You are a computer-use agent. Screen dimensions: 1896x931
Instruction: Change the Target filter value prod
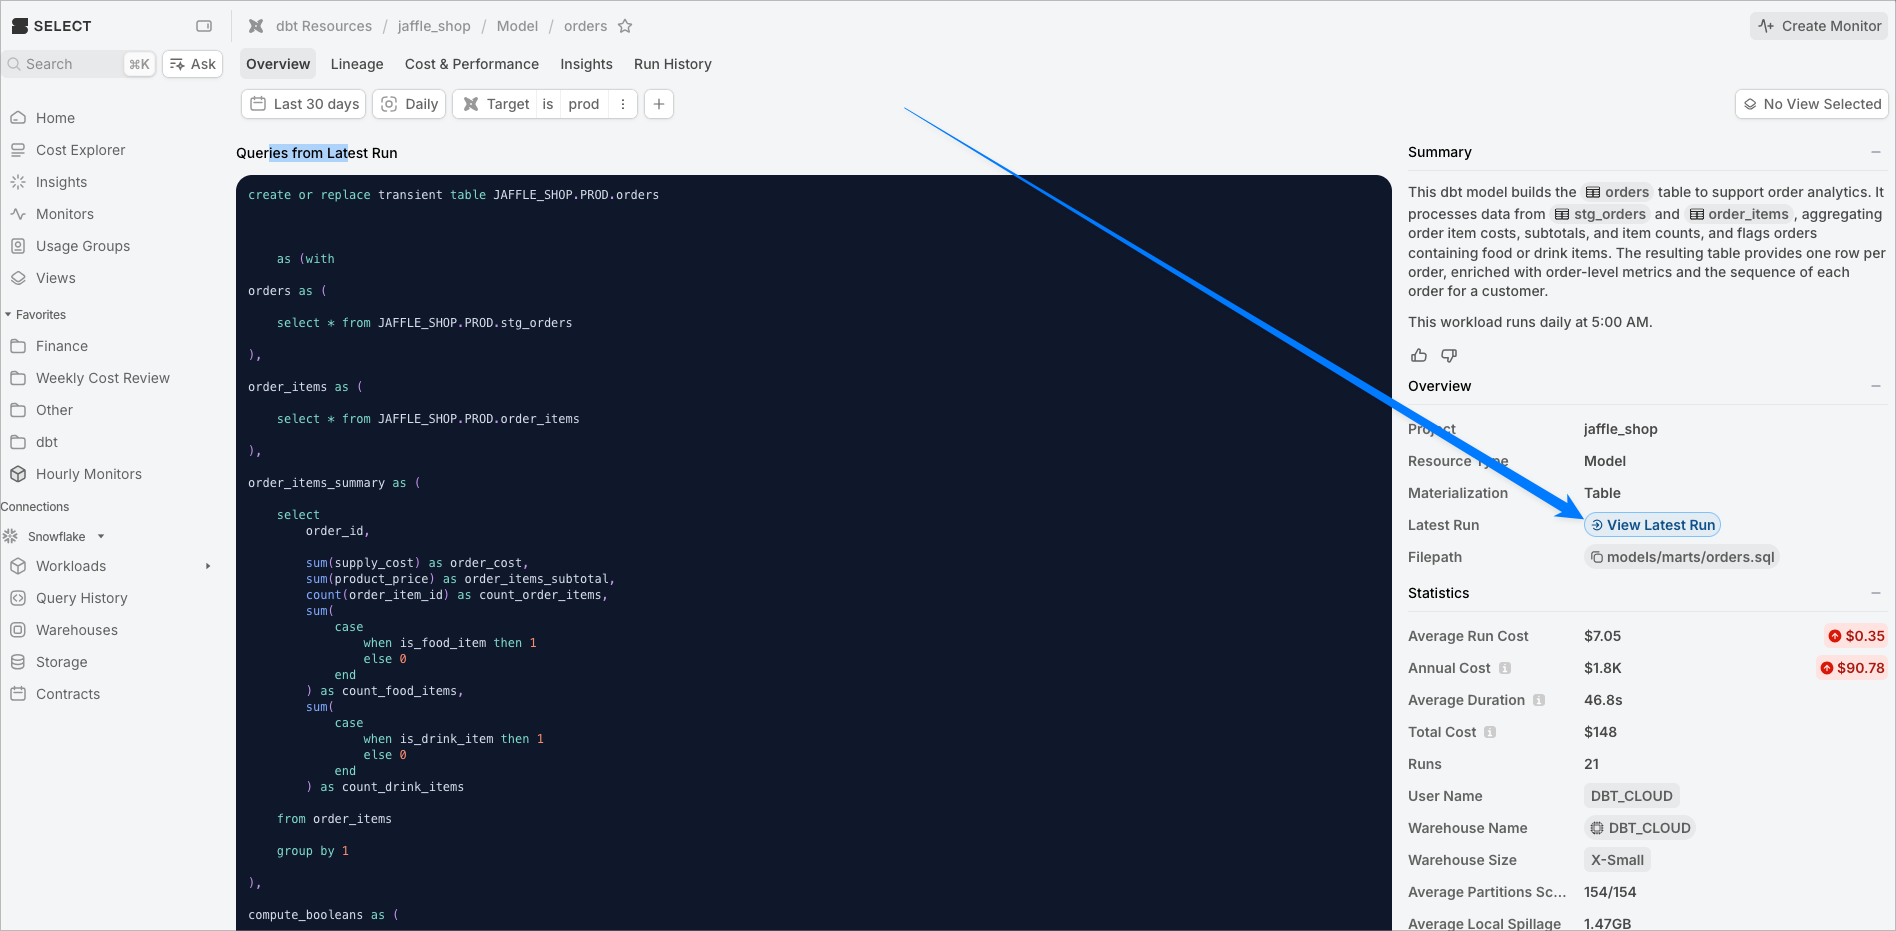584,104
